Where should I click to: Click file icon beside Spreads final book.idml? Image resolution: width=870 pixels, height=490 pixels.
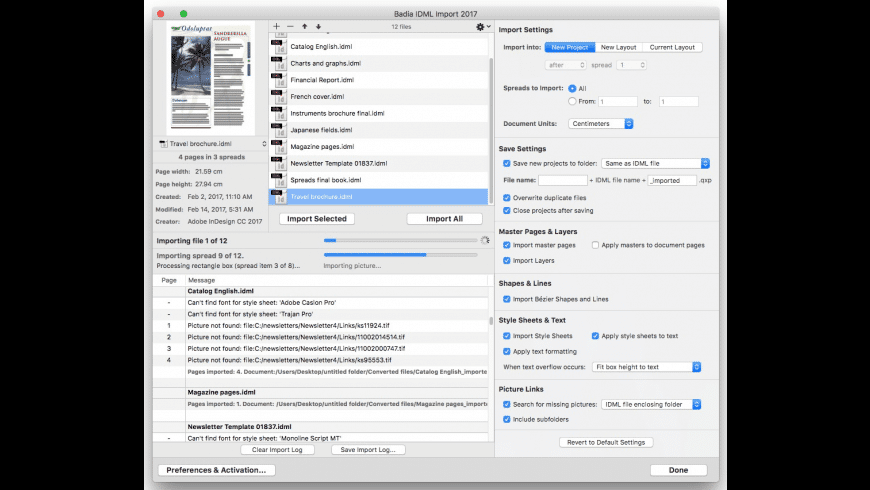click(279, 180)
